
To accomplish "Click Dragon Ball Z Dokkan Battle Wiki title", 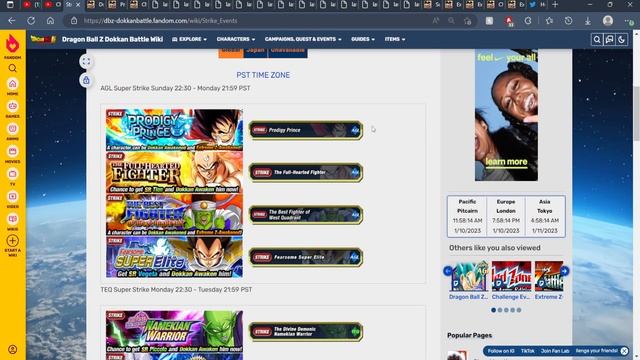I will pyautogui.click(x=112, y=39).
